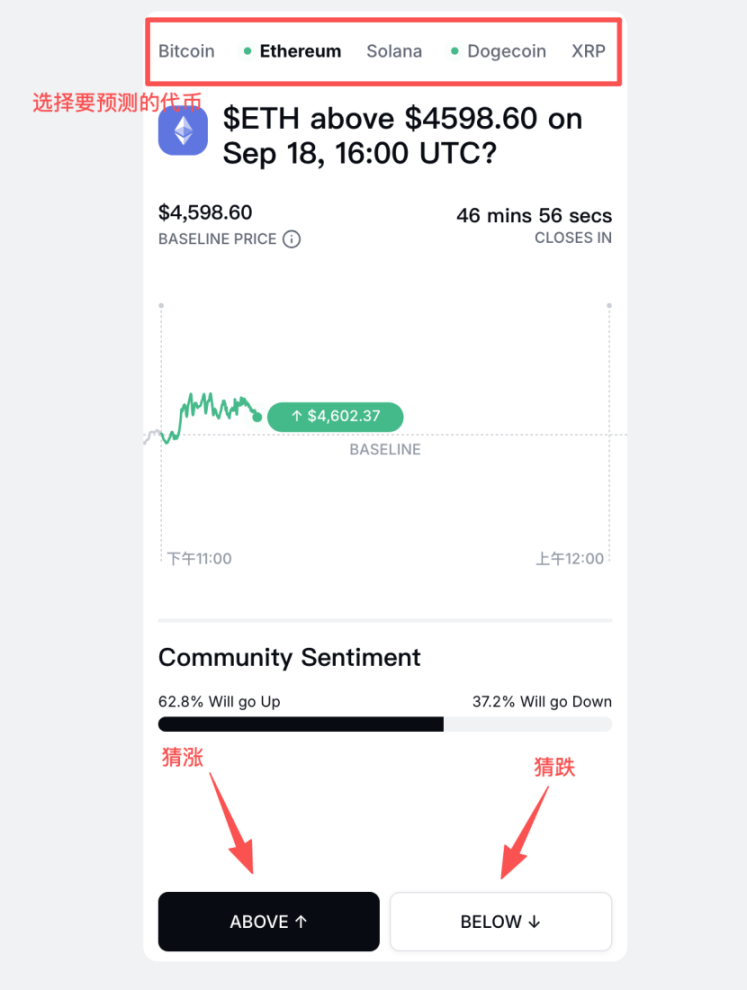Switch to the Bitcoin tab
The width and height of the screenshot is (747, 990).
[x=186, y=51]
